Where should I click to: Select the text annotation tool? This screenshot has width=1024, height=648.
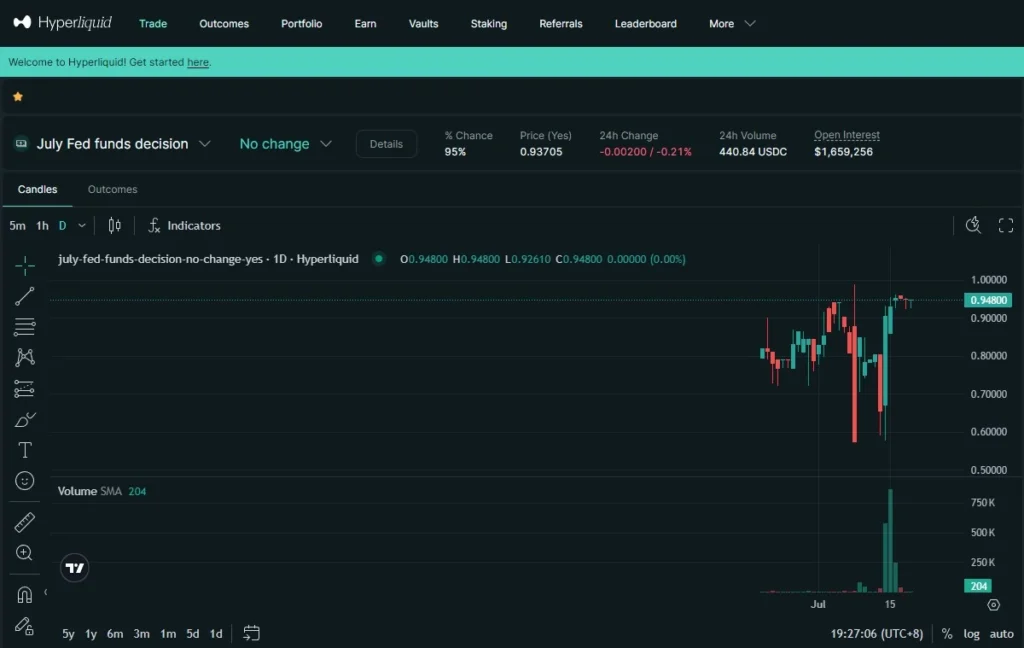25,450
